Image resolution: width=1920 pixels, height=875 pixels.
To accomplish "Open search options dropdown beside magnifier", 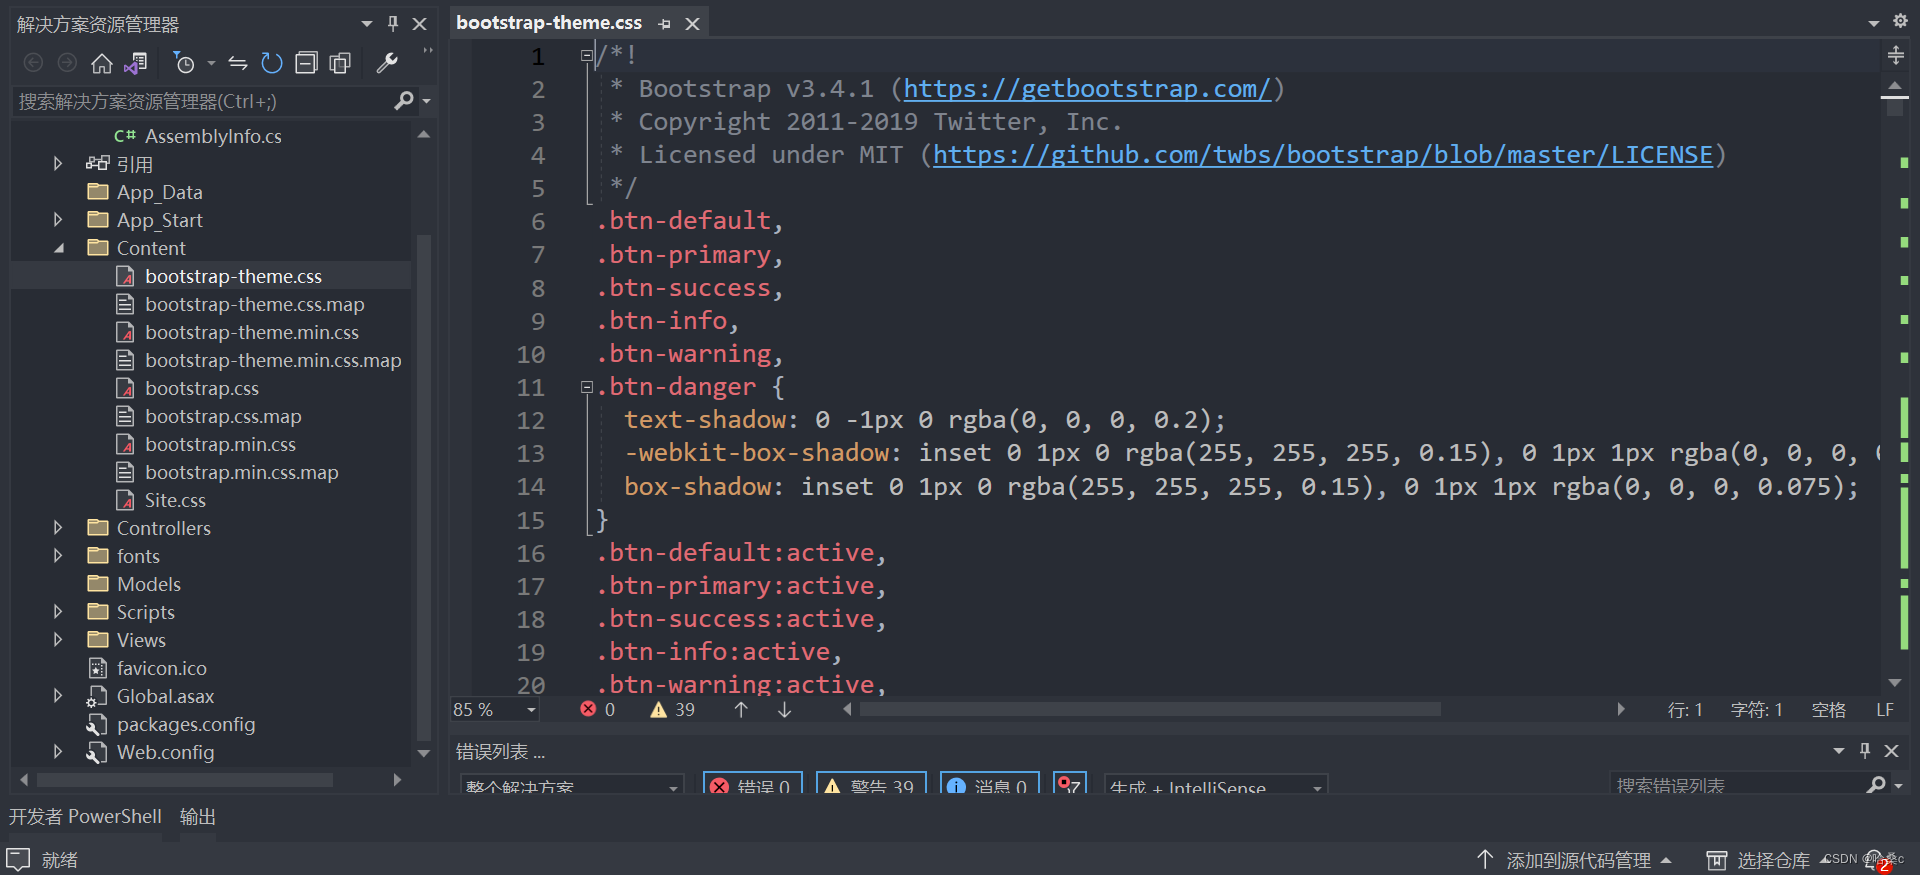I will click(x=427, y=101).
